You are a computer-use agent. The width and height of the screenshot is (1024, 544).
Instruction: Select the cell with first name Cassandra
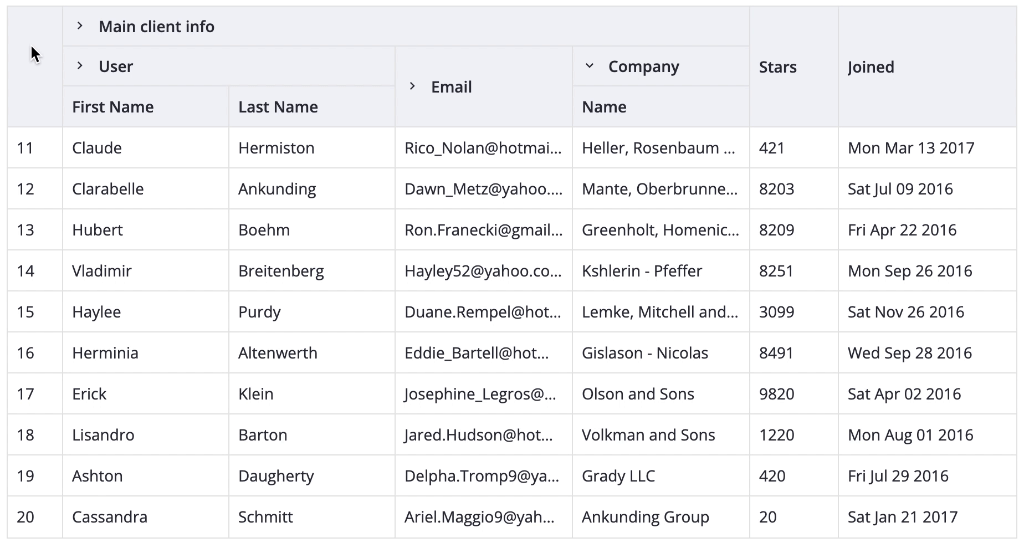pyautogui.click(x=146, y=517)
